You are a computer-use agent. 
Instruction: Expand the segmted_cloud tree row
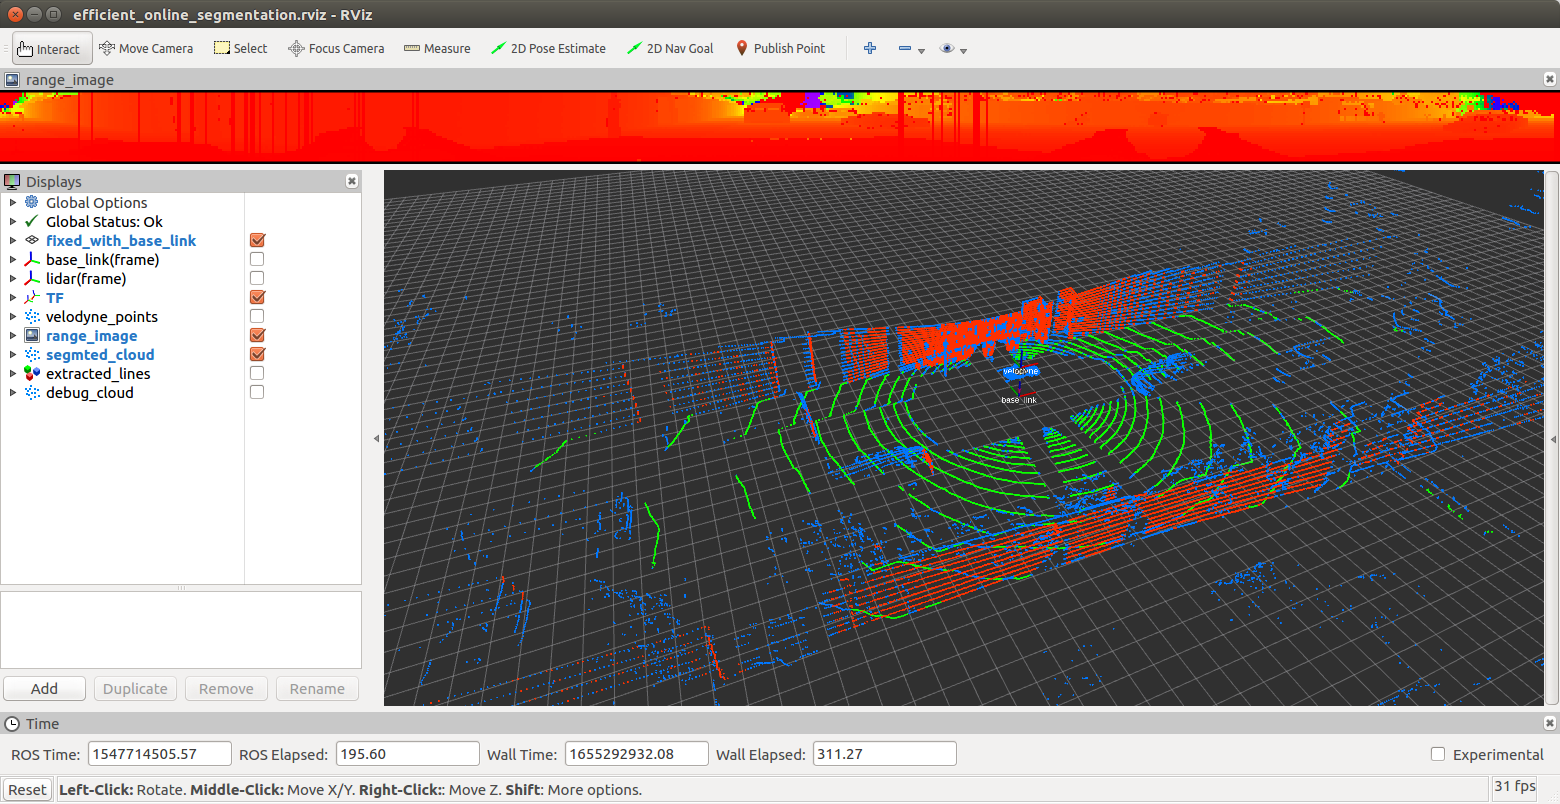(13, 354)
